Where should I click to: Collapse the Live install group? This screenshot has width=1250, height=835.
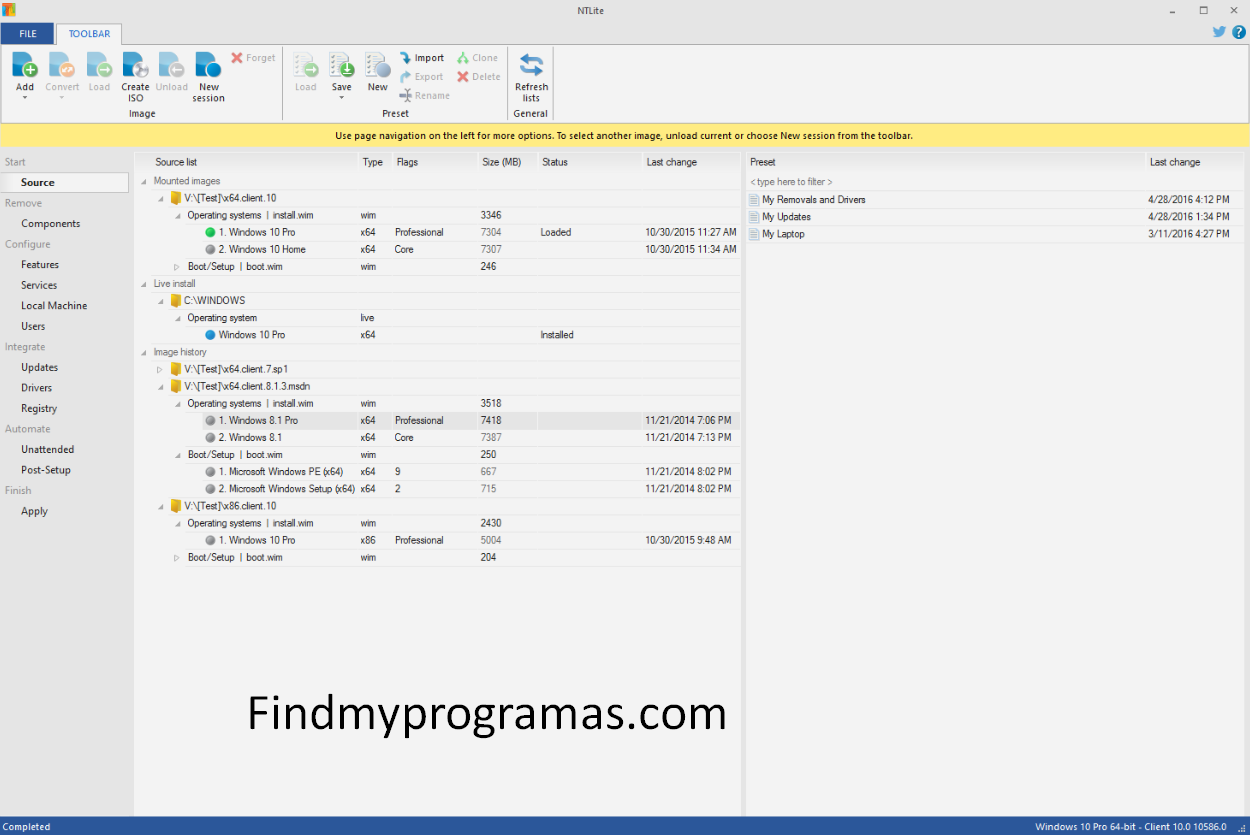coord(143,284)
